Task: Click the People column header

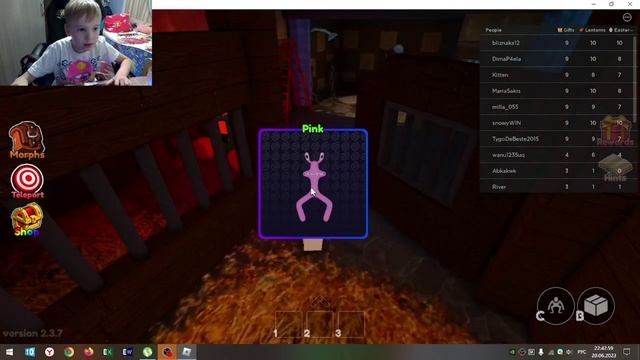Action: (x=493, y=30)
